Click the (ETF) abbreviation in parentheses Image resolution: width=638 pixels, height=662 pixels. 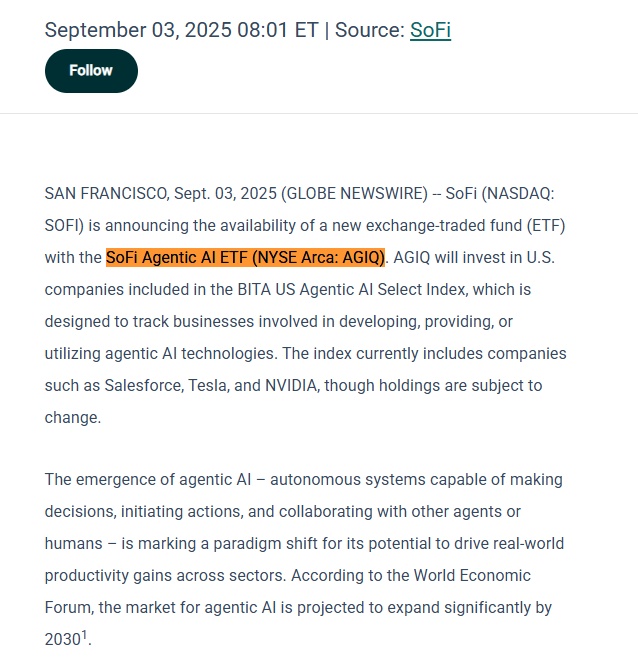coord(546,225)
